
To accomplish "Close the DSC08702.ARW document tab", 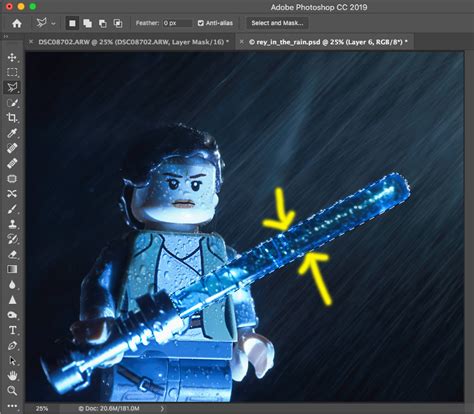I will point(31,42).
